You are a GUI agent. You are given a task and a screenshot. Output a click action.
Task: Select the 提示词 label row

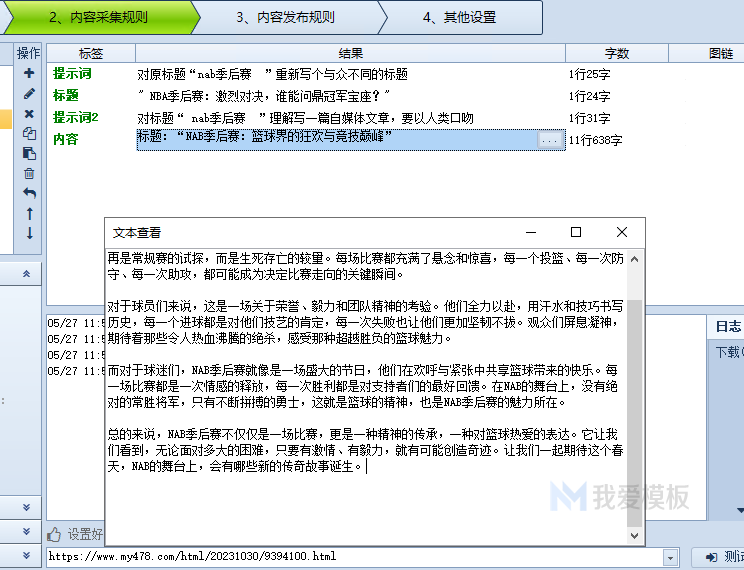coord(72,74)
